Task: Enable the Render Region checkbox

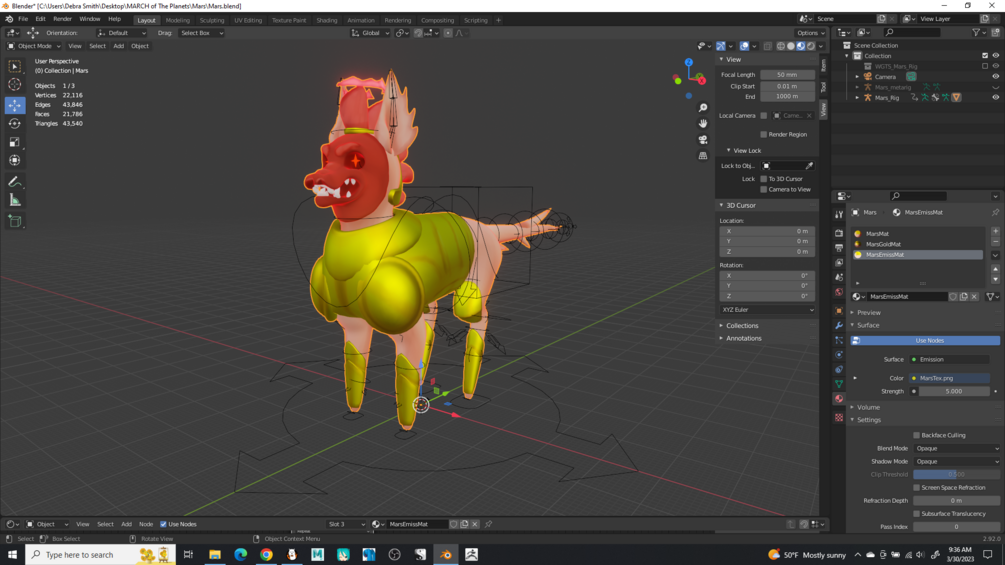Action: (763, 135)
